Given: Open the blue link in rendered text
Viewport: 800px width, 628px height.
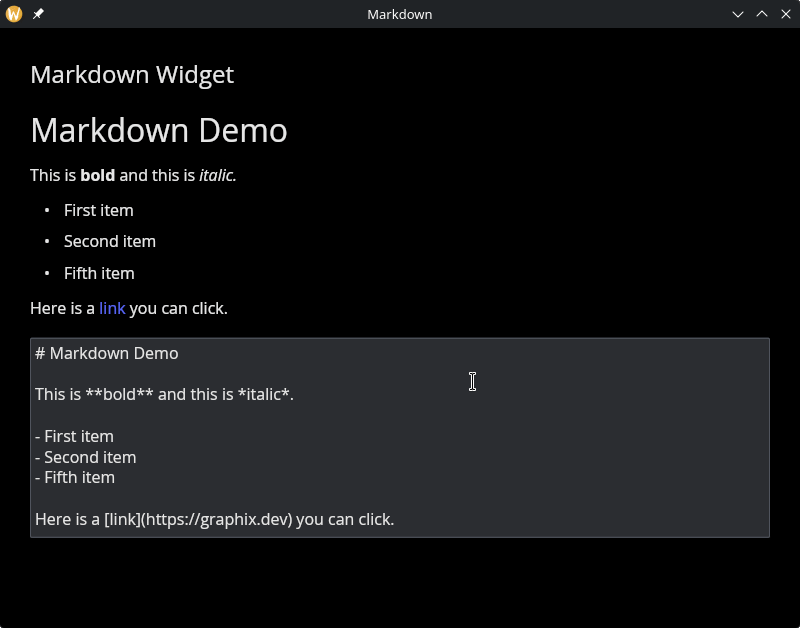Looking at the screenshot, I should coord(110,308).
